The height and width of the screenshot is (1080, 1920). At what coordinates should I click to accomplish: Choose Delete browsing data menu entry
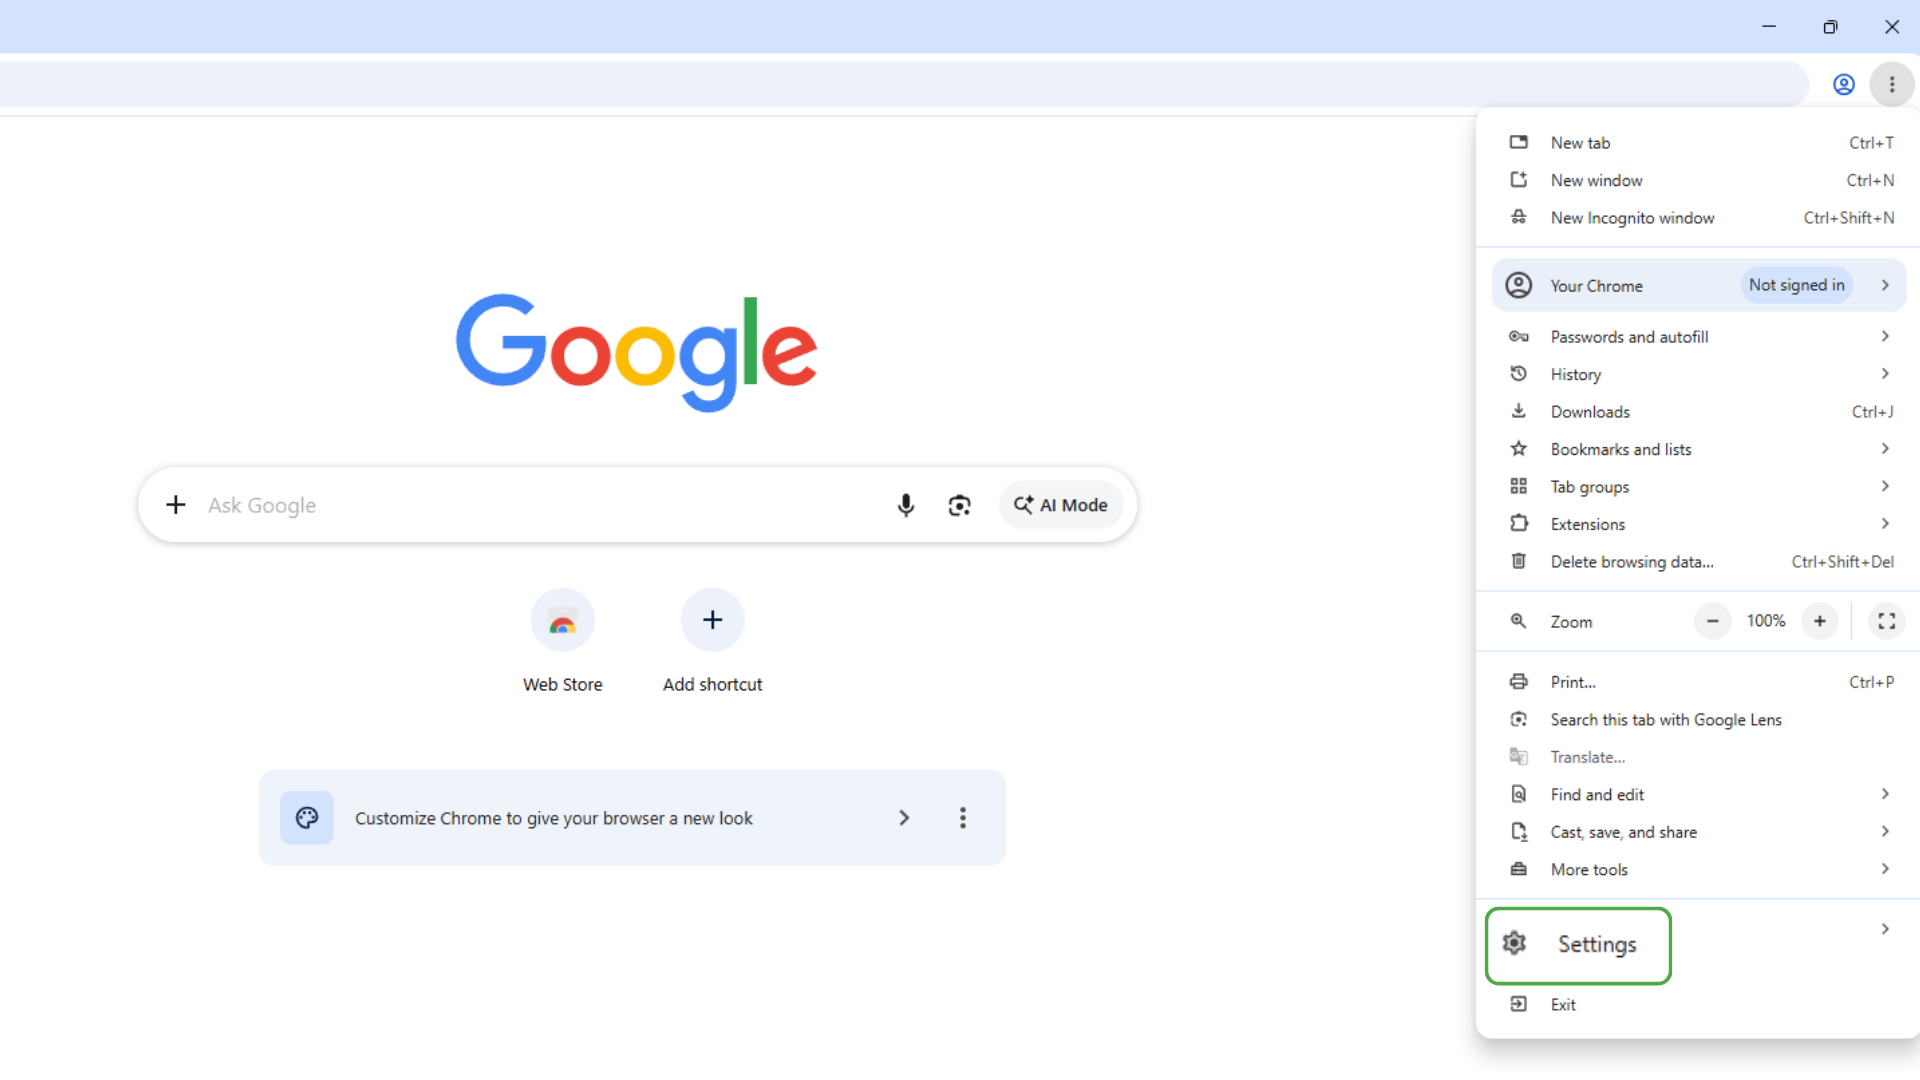(1699, 562)
